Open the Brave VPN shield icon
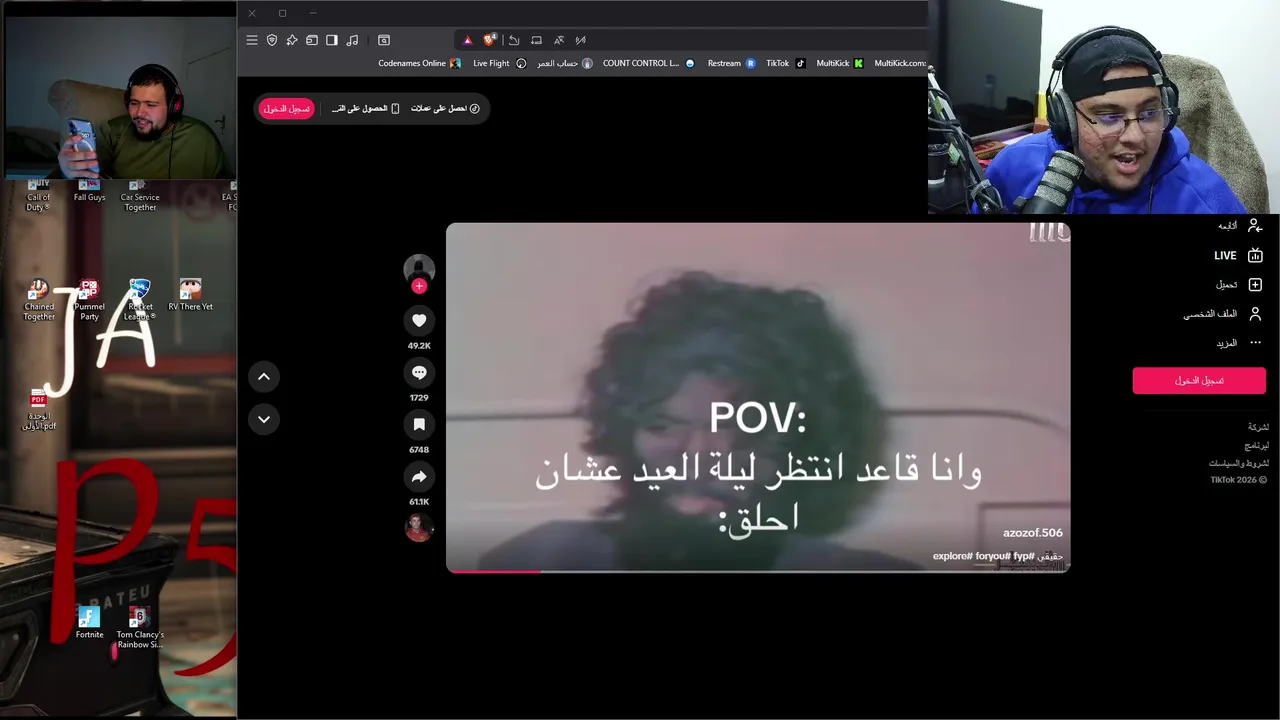Screen dimensions: 1280x720 272,40
